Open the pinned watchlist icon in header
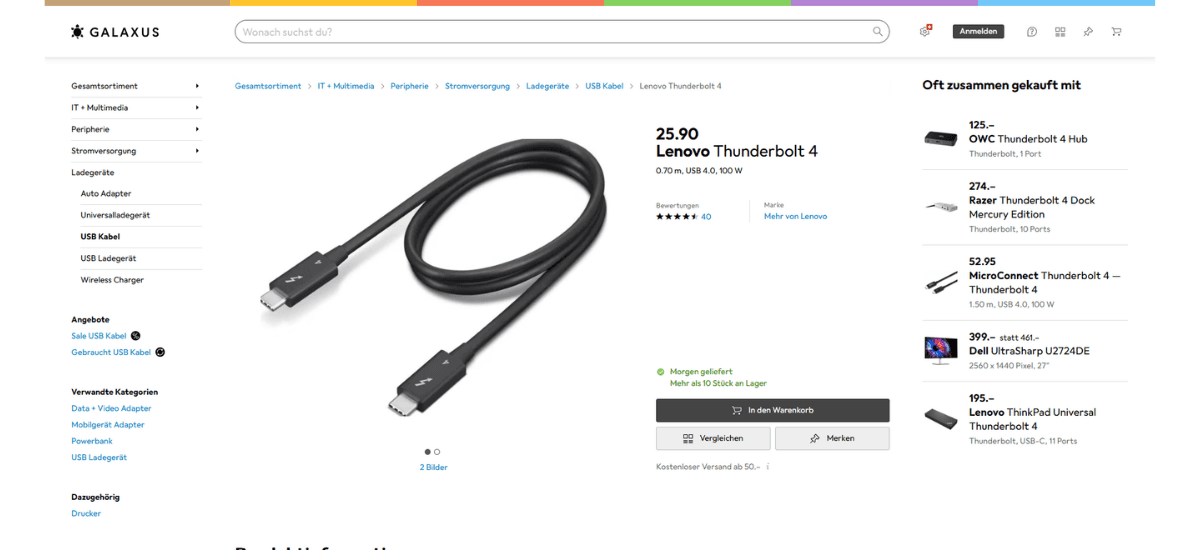 (x=1088, y=32)
